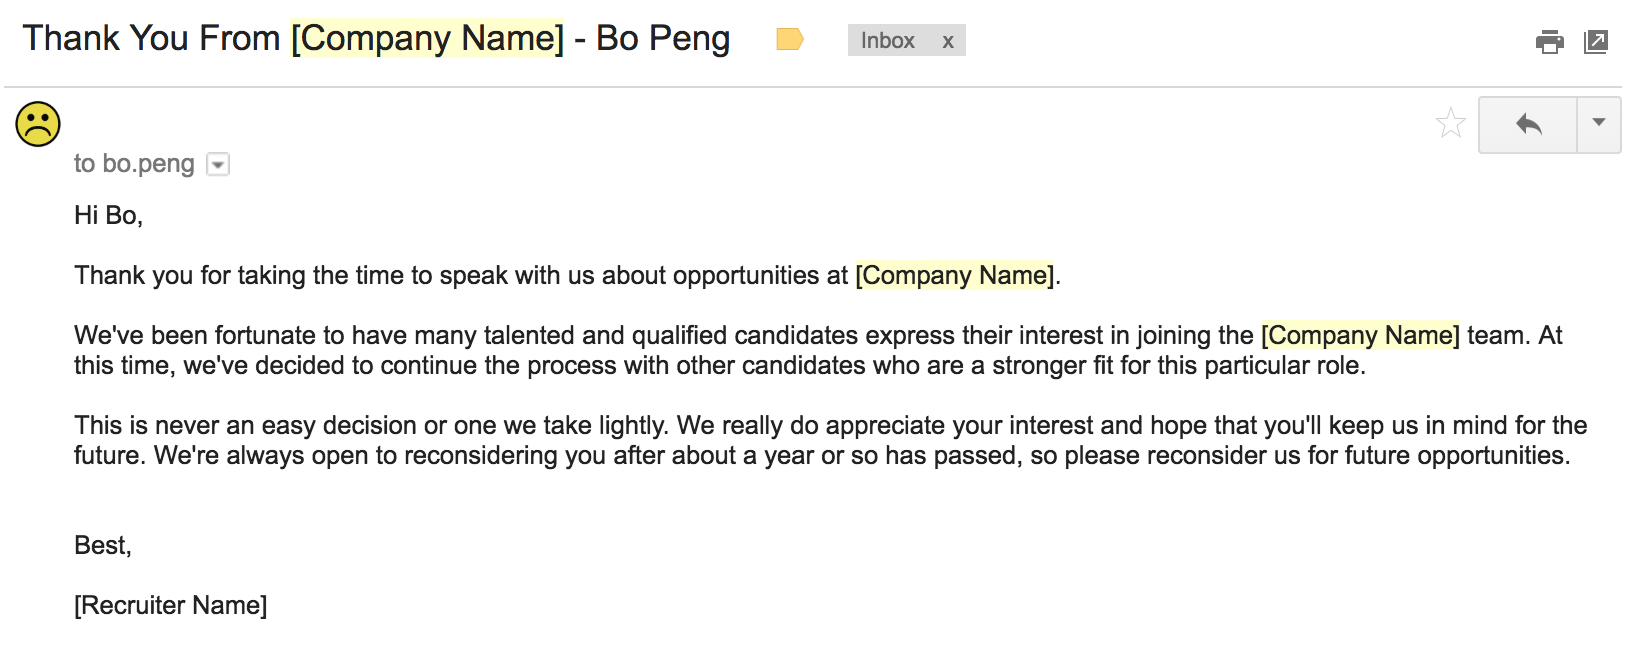Click the 'to bo.peng' recipient text

point(134,164)
